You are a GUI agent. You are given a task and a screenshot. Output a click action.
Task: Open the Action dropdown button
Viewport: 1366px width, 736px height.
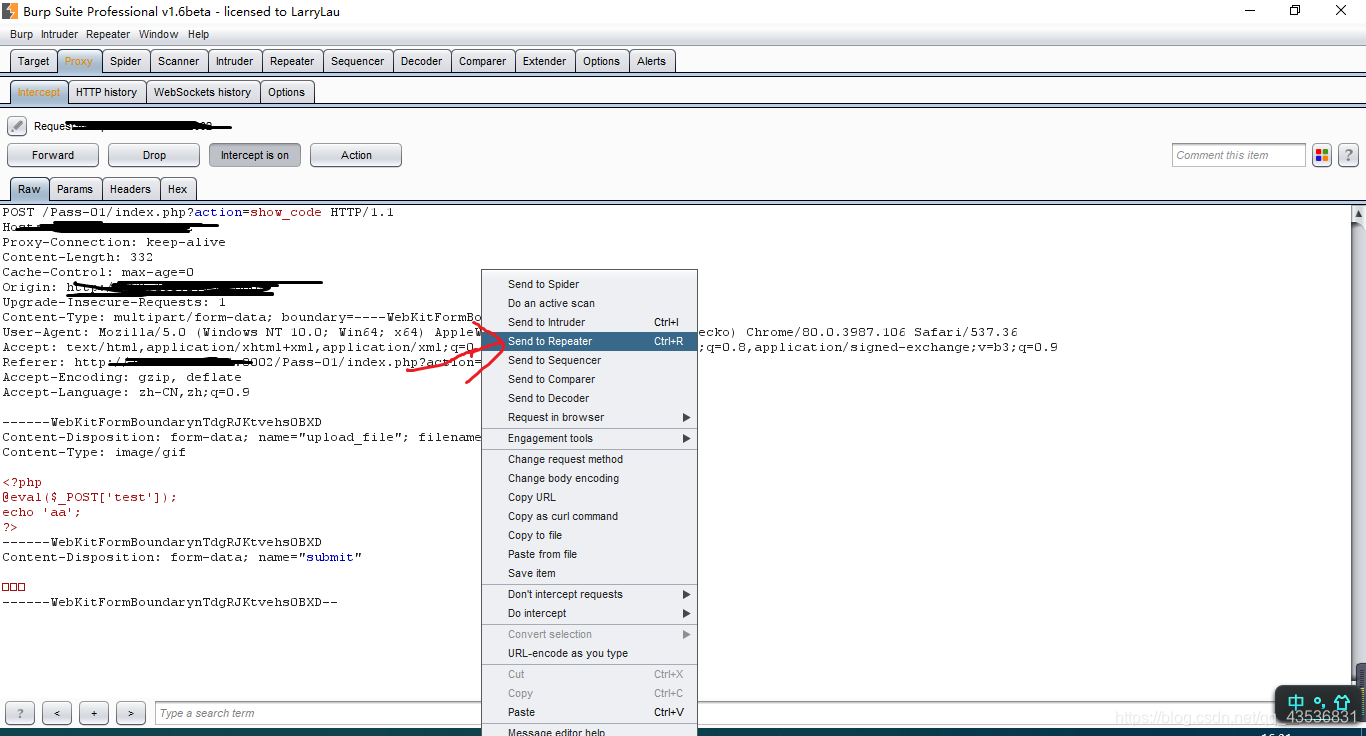(x=356, y=155)
